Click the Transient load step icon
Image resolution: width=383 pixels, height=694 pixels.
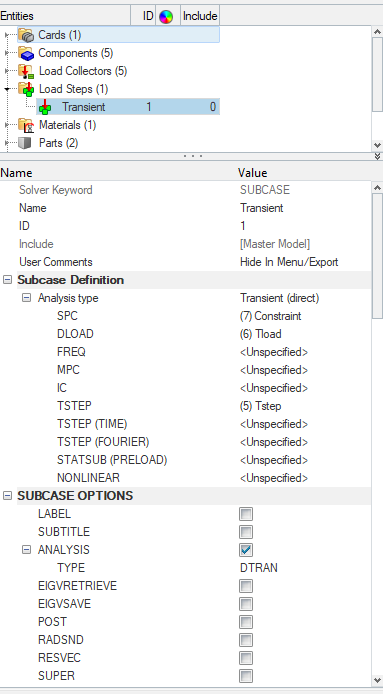click(x=45, y=107)
